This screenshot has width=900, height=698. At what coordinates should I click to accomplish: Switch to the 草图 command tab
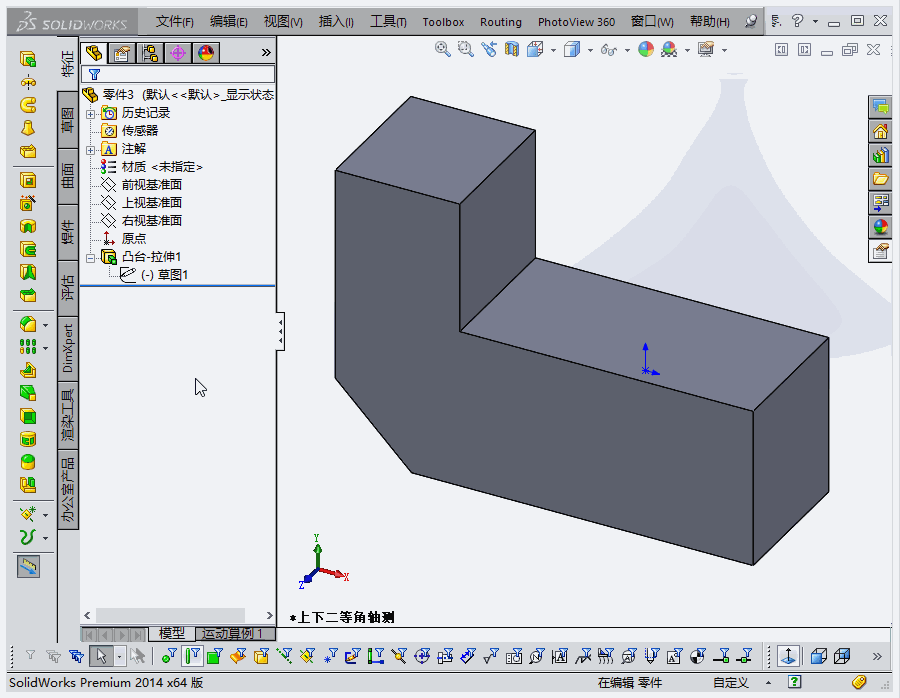coord(68,119)
